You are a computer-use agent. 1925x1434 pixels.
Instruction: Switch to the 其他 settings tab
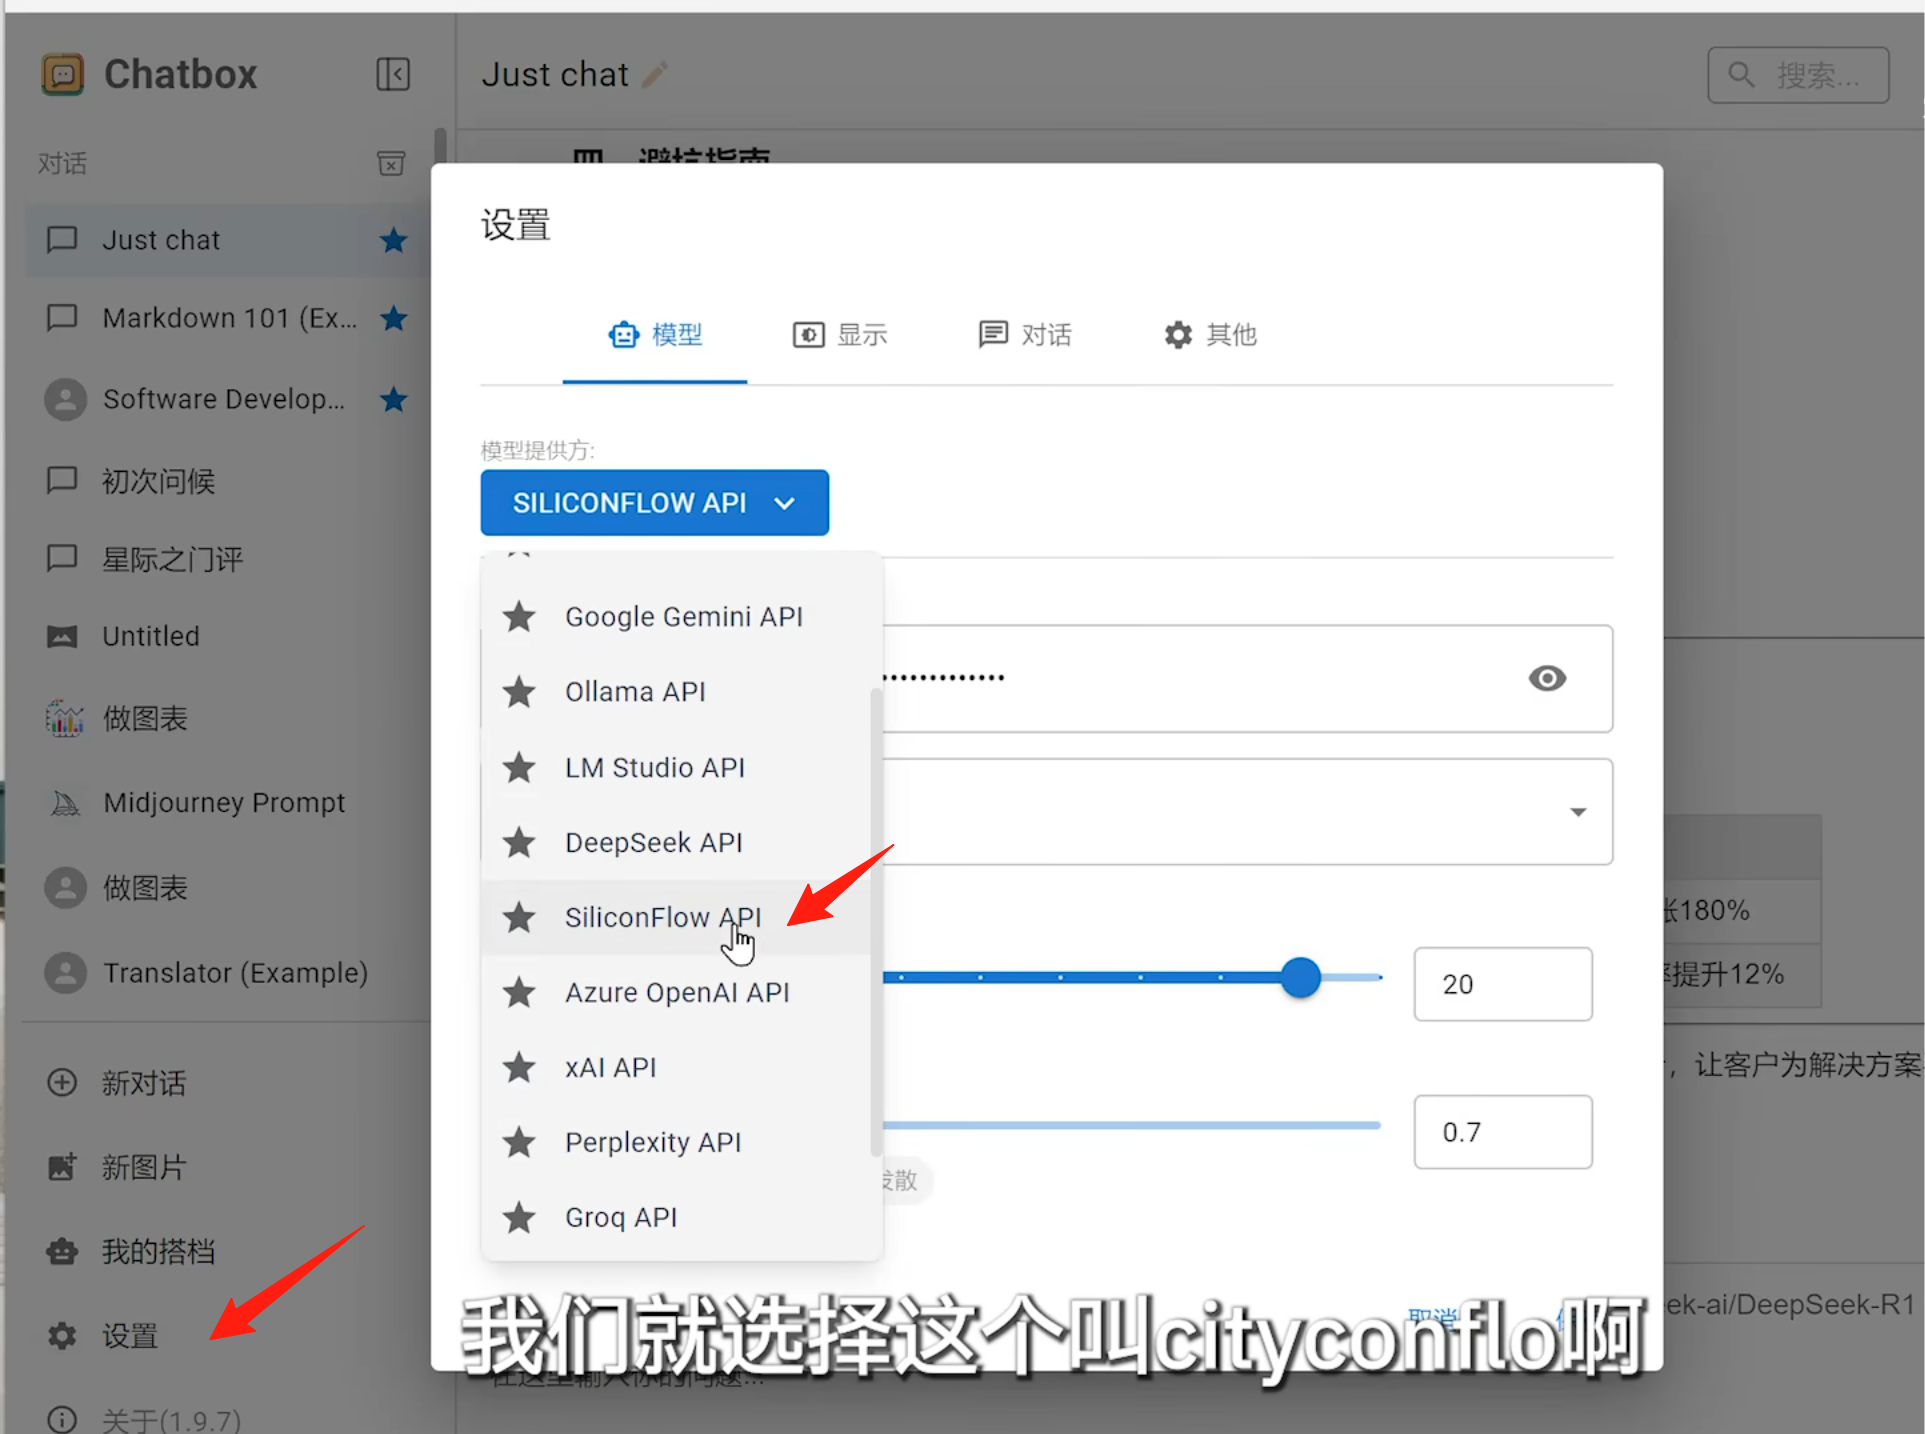(1210, 335)
